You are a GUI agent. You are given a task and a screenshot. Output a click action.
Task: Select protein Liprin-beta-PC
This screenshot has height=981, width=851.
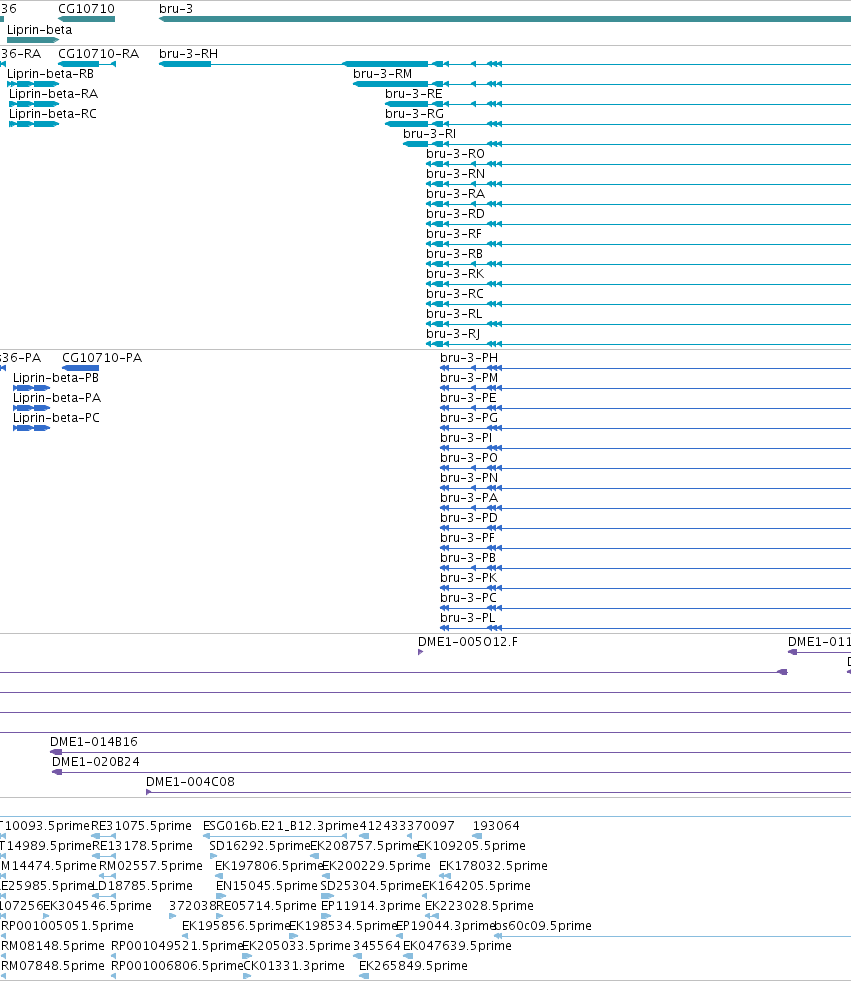click(x=56, y=418)
